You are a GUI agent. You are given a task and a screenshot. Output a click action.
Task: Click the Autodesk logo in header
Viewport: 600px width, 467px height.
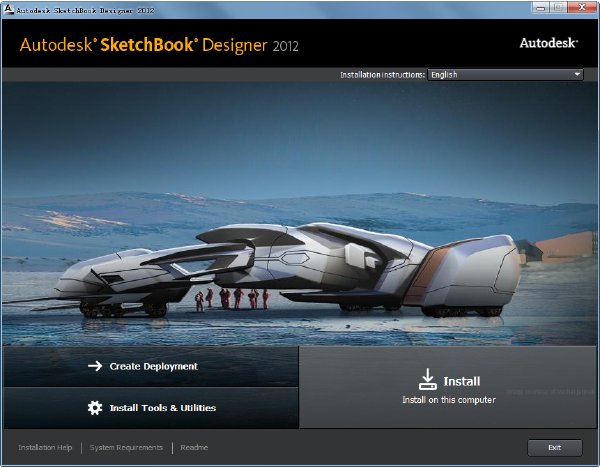pyautogui.click(x=549, y=43)
